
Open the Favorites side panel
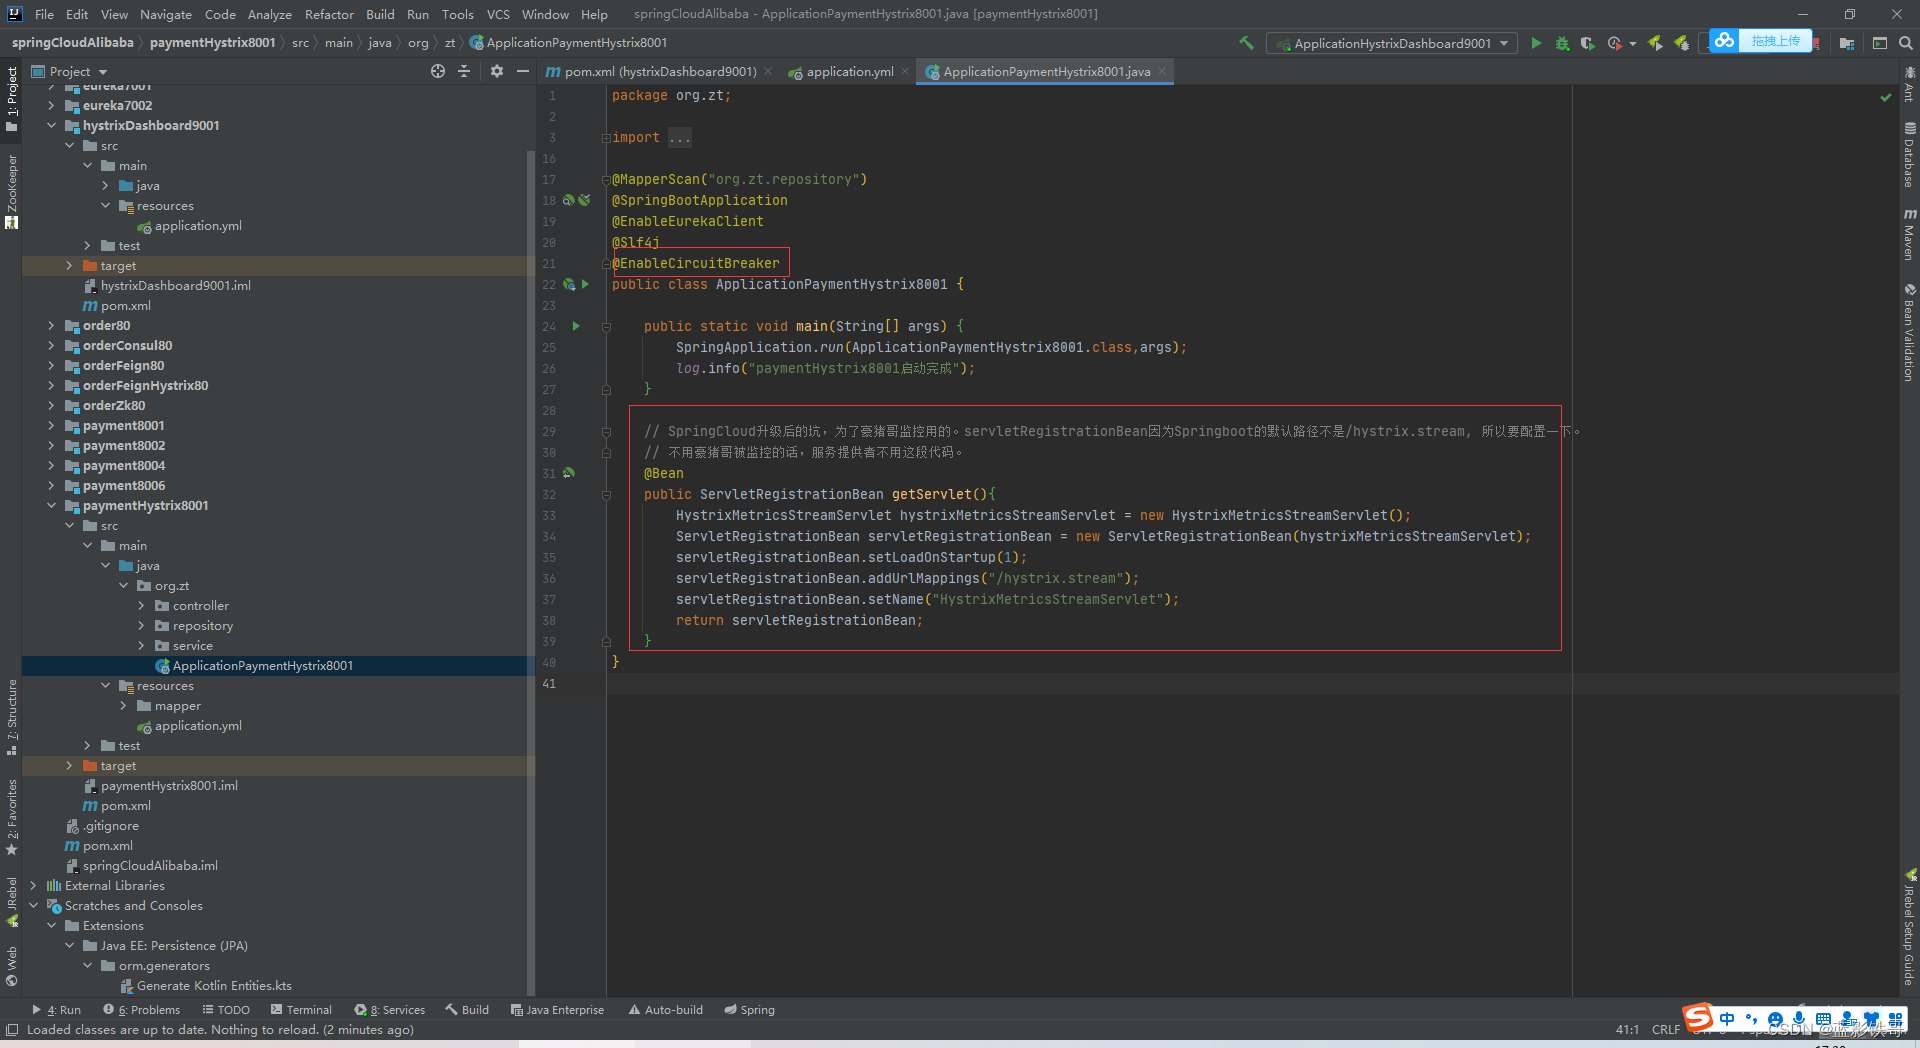point(12,817)
